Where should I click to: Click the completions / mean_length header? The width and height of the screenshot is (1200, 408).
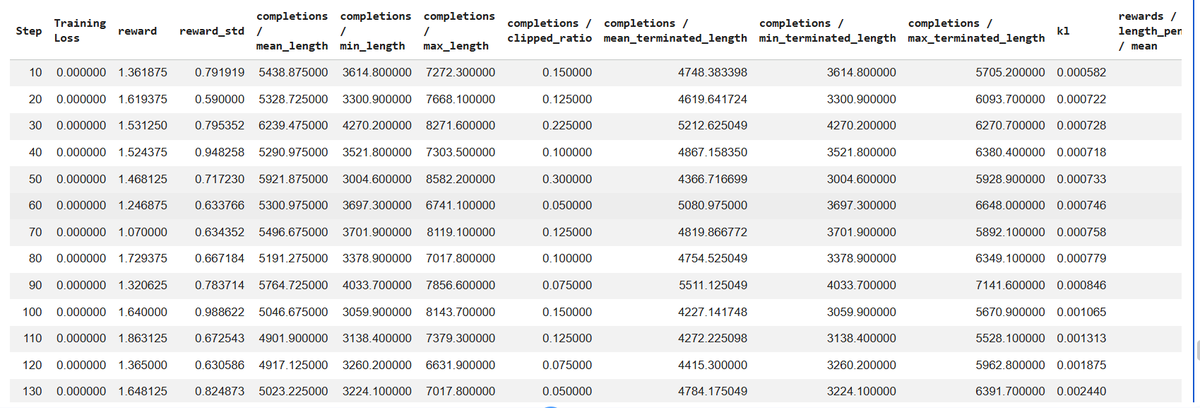pyautogui.click(x=291, y=31)
